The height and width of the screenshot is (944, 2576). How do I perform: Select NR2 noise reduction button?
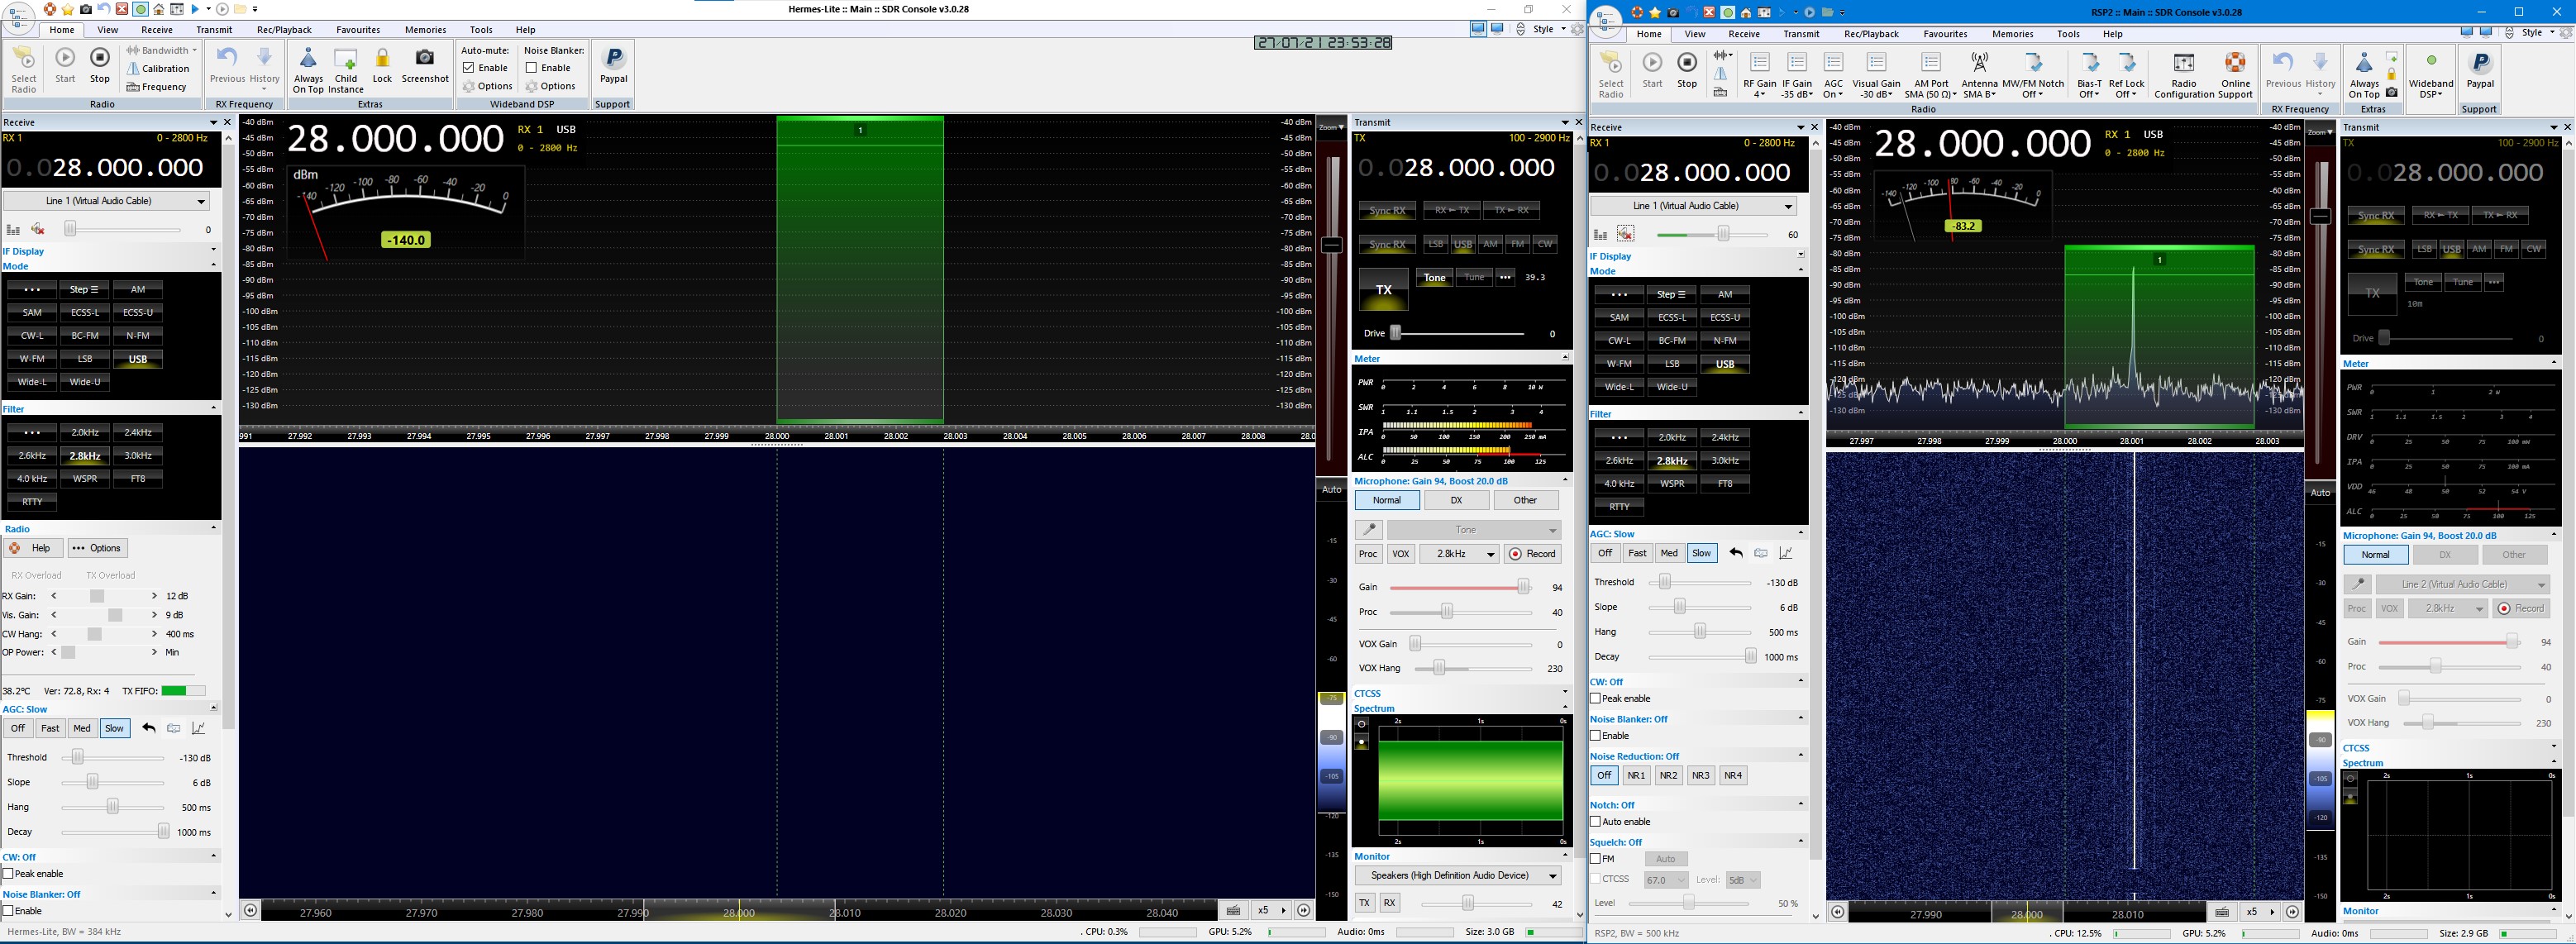(1668, 775)
